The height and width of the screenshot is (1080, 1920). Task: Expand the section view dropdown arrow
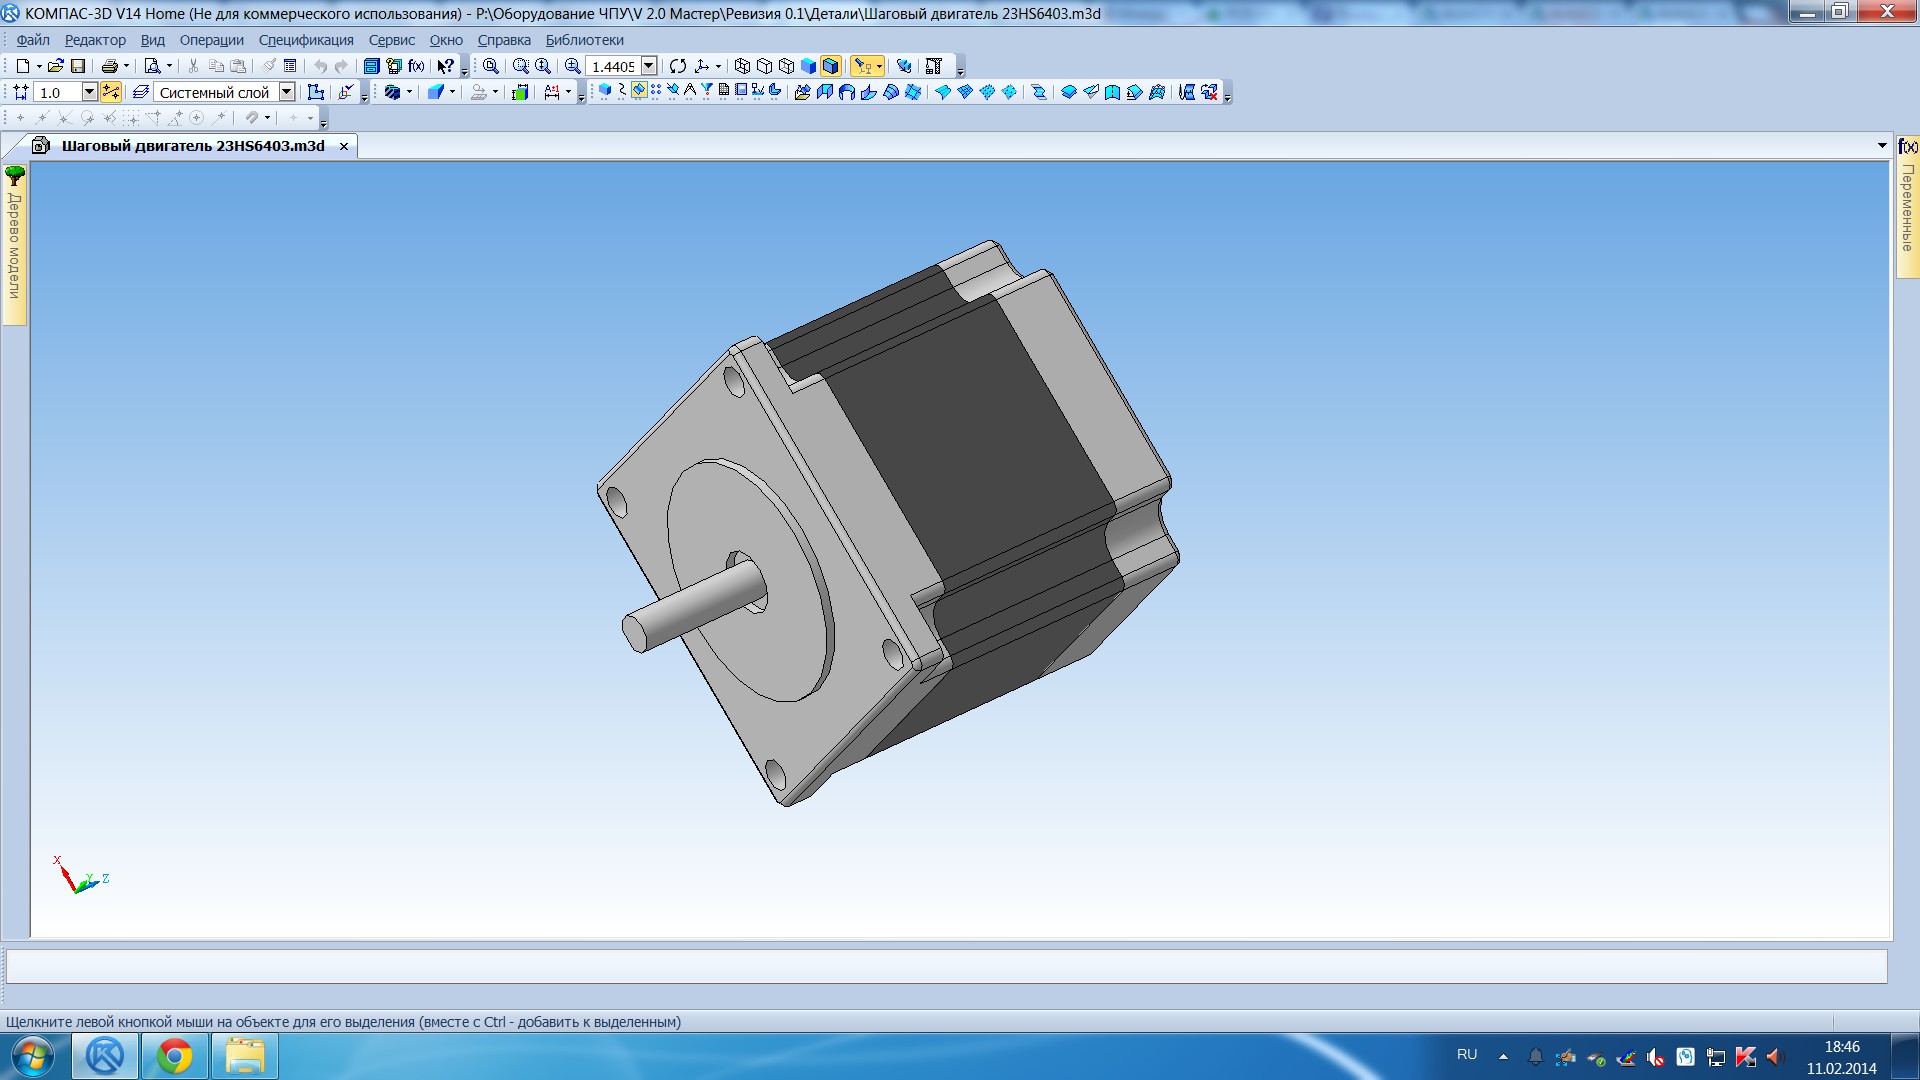point(409,92)
